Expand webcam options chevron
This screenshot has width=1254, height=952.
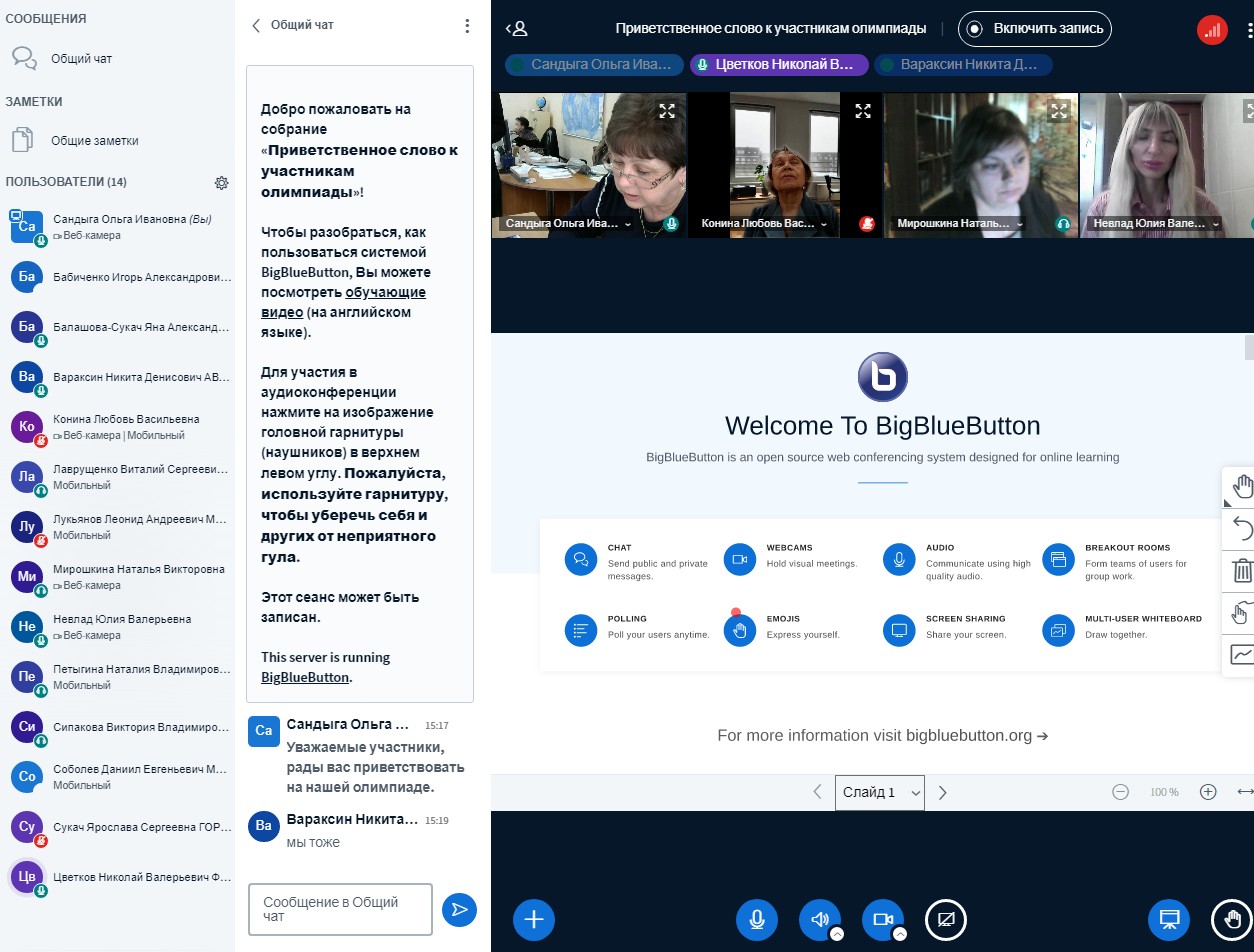tap(900, 935)
